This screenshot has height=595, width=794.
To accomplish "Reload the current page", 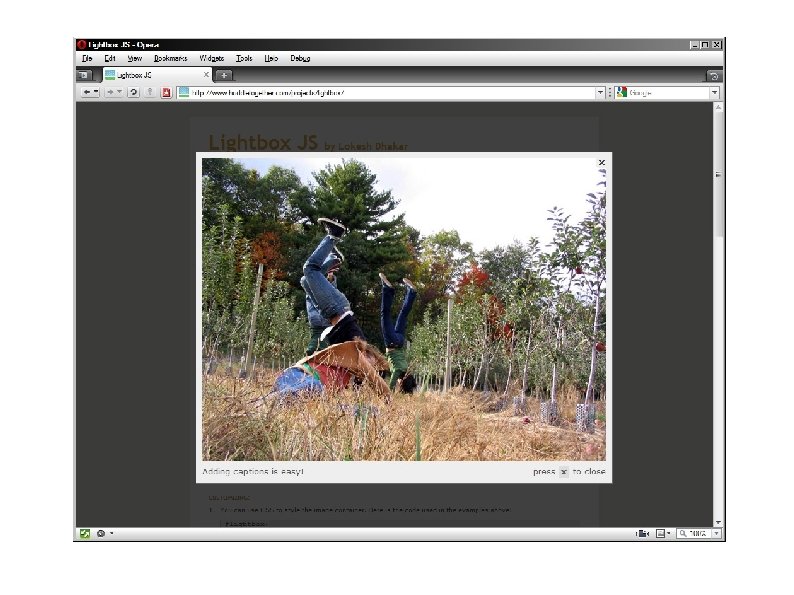I will point(133,92).
